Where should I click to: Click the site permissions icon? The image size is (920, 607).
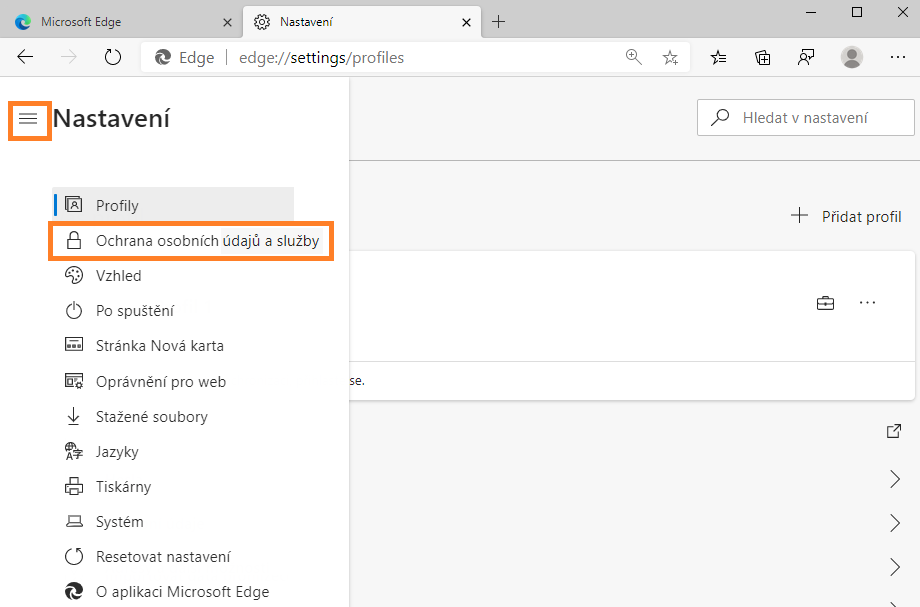pyautogui.click(x=73, y=381)
